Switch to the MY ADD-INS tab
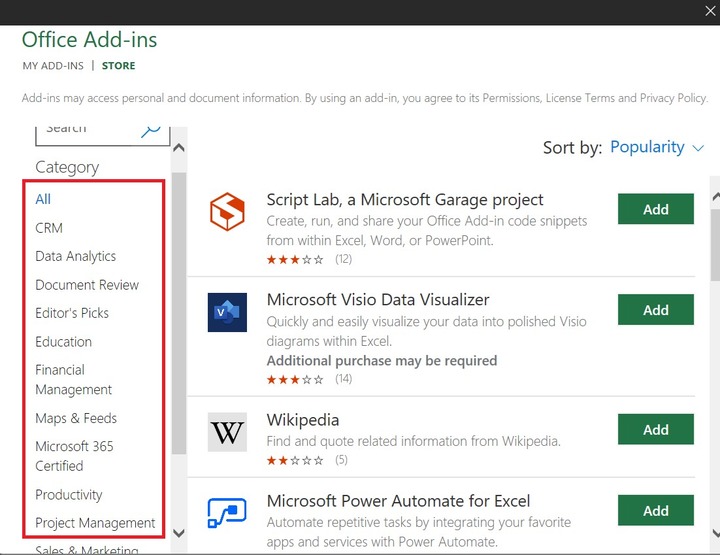720x555 pixels. tap(53, 66)
